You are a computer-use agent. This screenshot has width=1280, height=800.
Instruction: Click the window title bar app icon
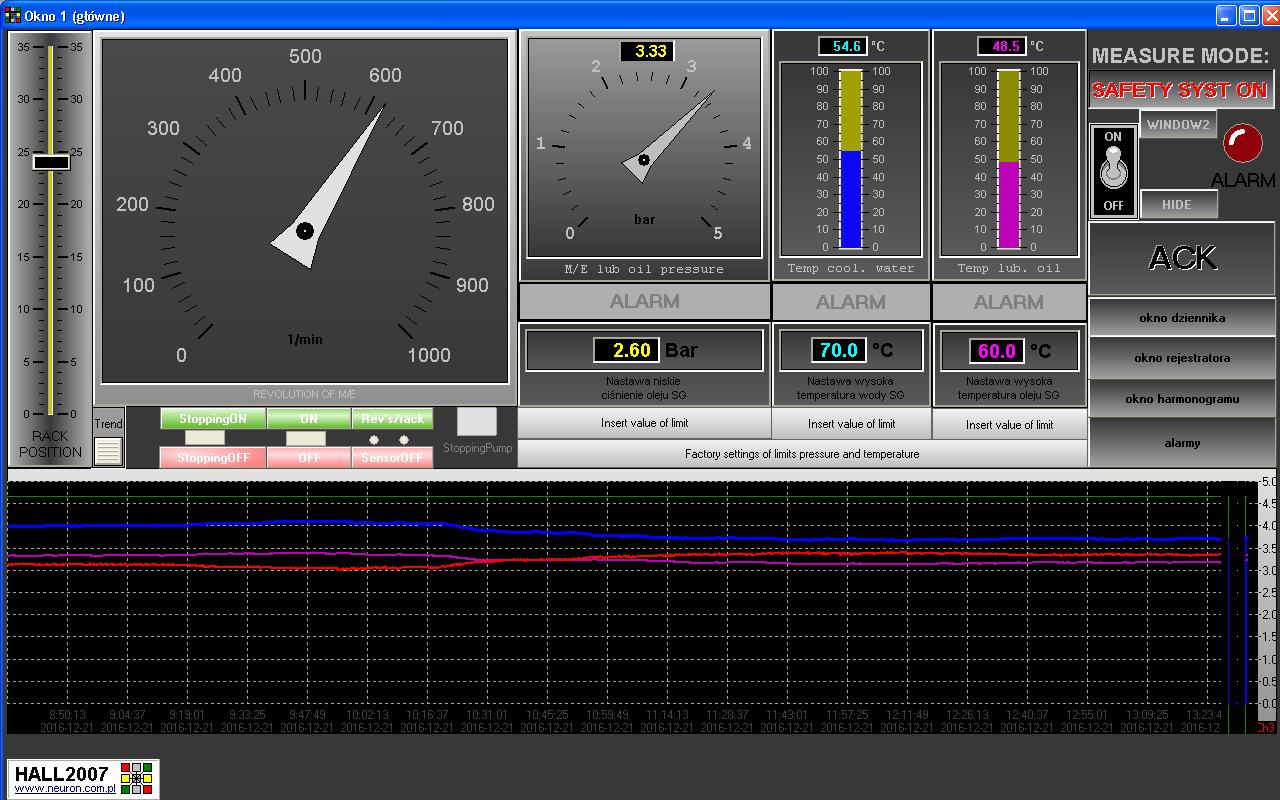click(x=13, y=15)
